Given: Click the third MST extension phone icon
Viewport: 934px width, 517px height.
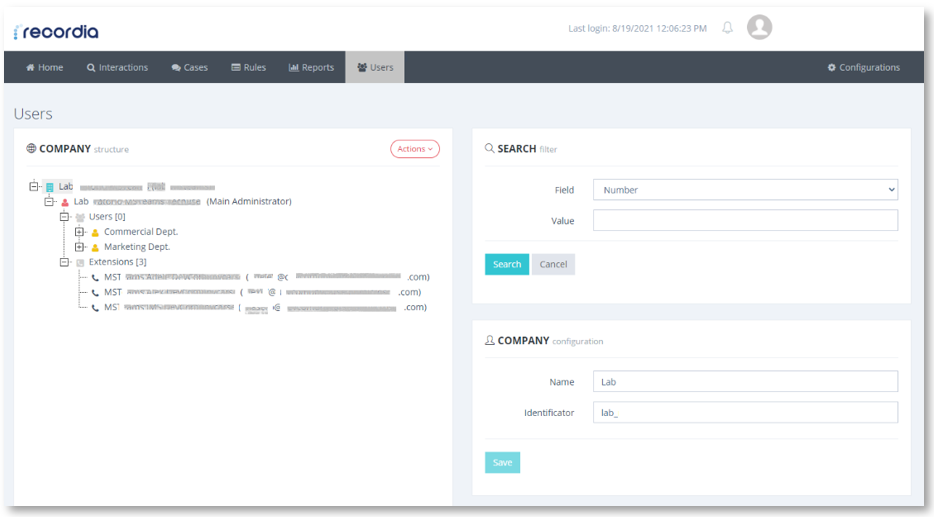Looking at the screenshot, I should pos(95,308).
